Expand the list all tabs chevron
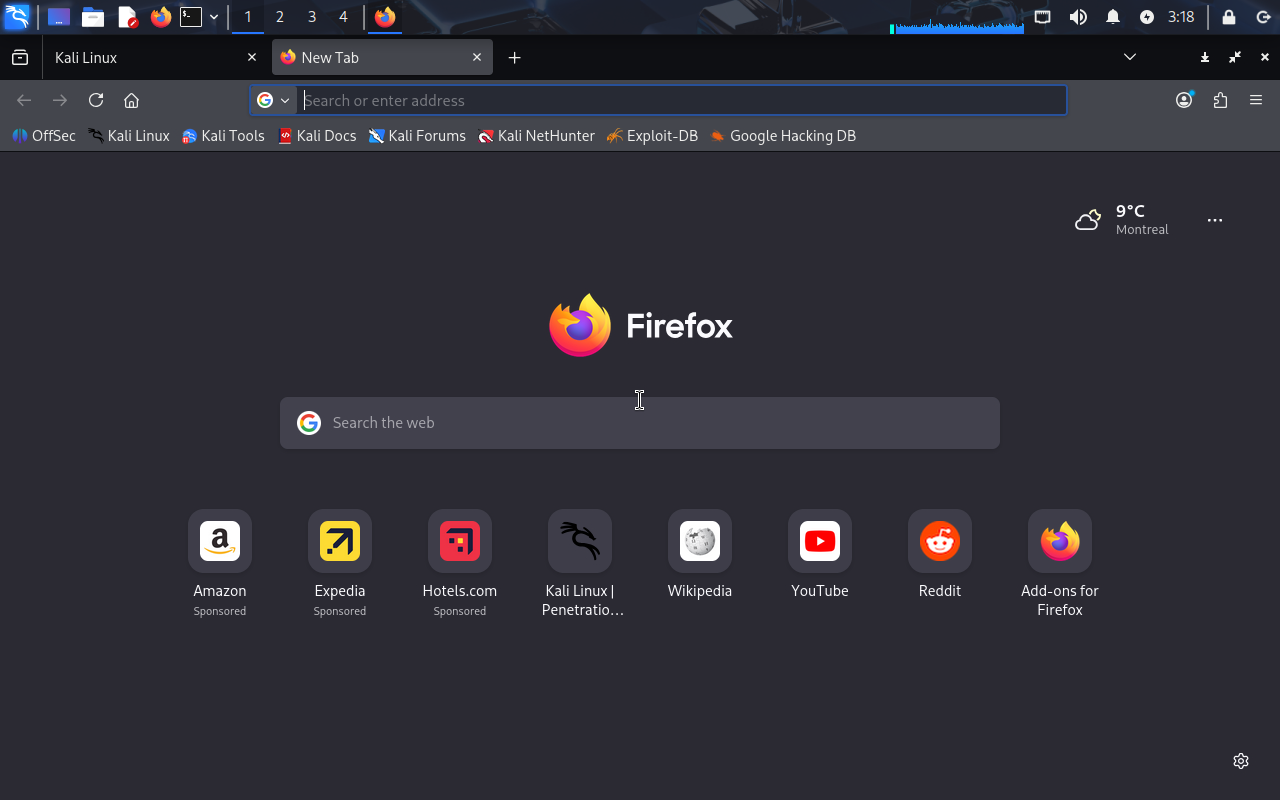This screenshot has width=1280, height=800. 1130,57
